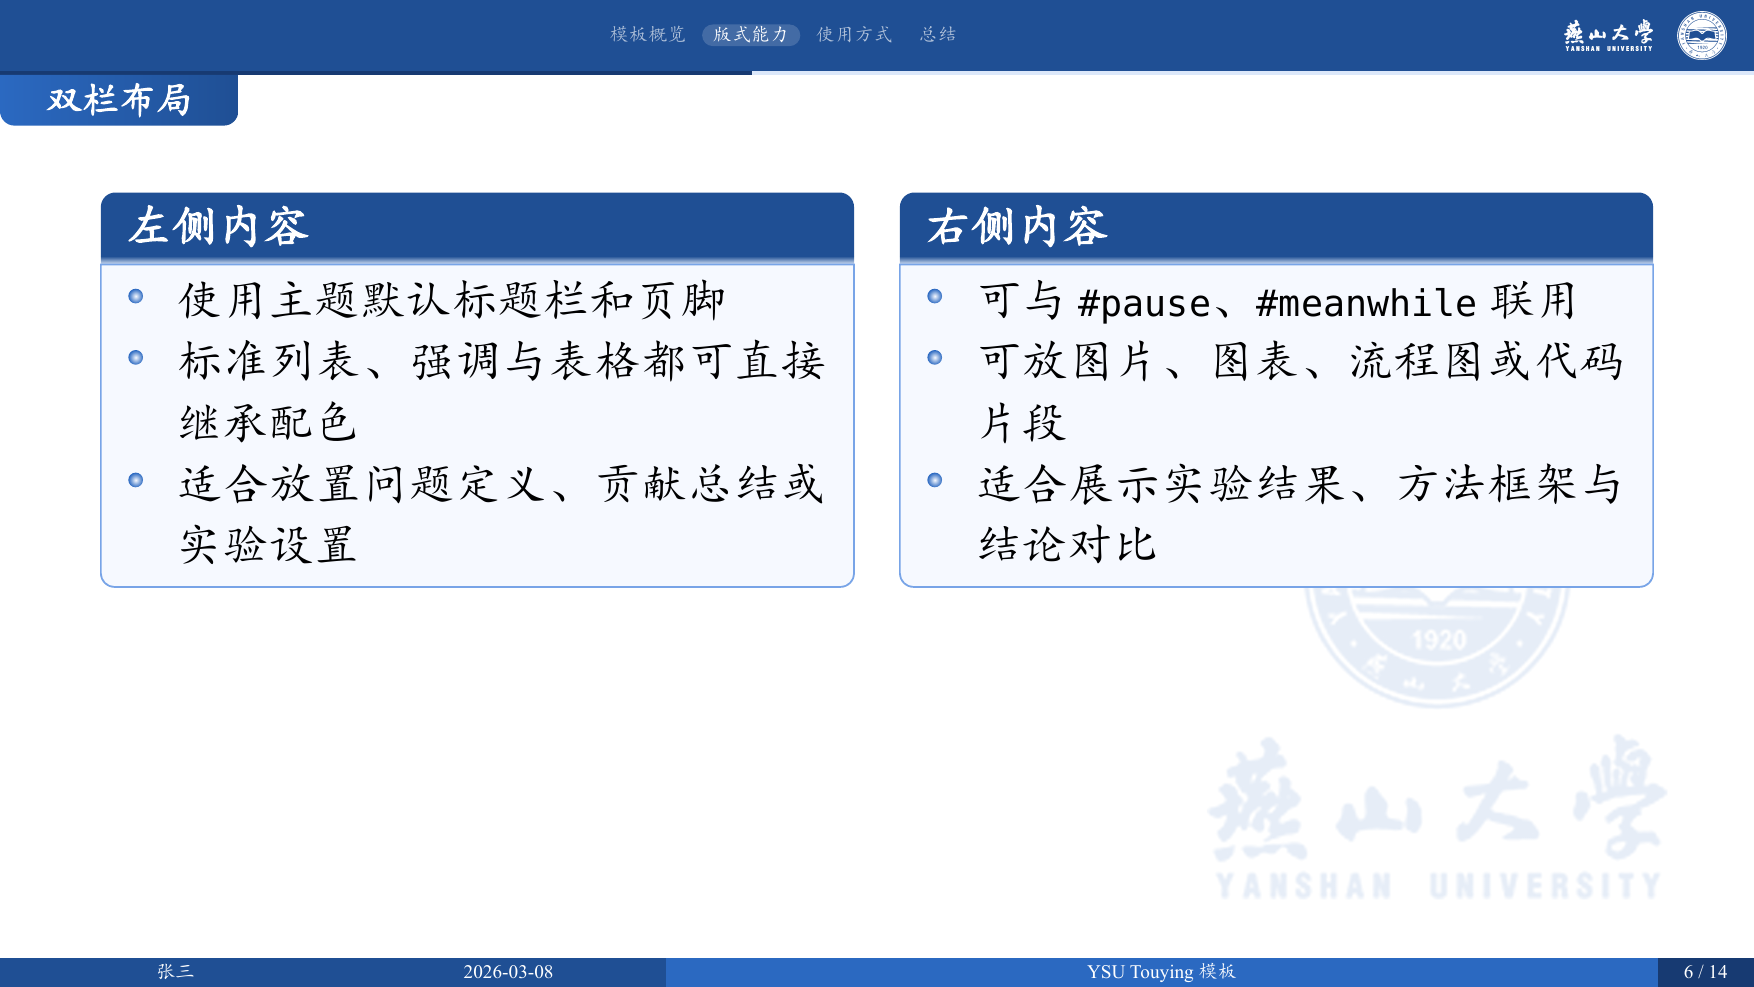Screen dimensions: 1754x987
Task: Open the 模板概览 navigation section
Action: click(x=648, y=34)
